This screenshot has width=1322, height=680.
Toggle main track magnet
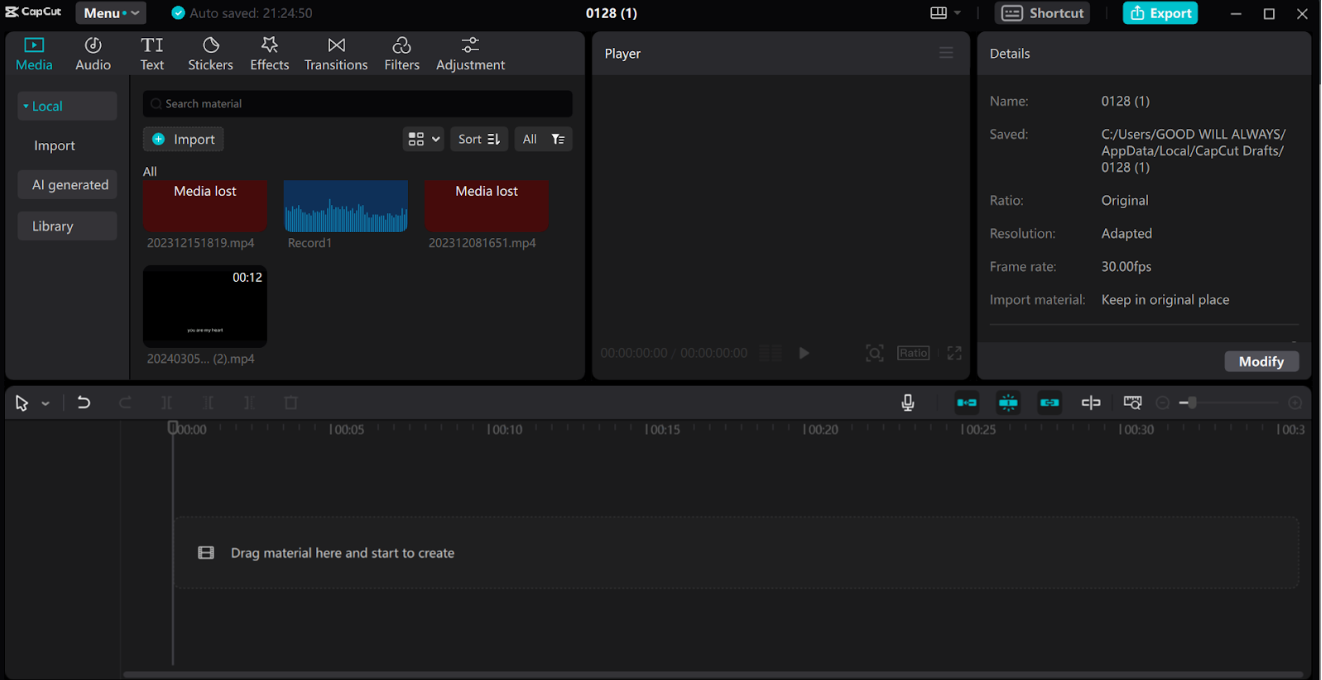coord(967,403)
